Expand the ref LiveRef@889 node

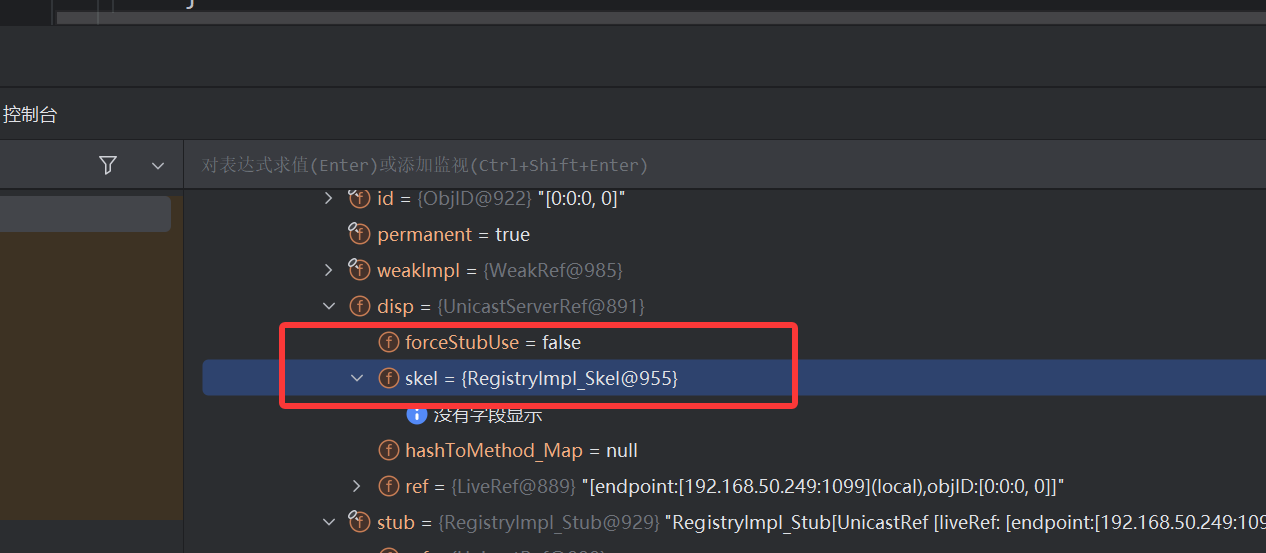(357, 486)
